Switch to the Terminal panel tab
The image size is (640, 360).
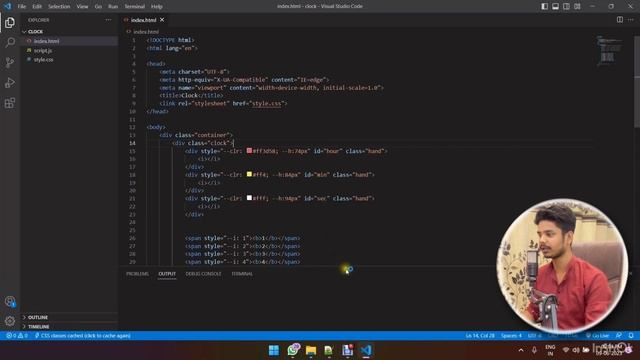click(242, 274)
